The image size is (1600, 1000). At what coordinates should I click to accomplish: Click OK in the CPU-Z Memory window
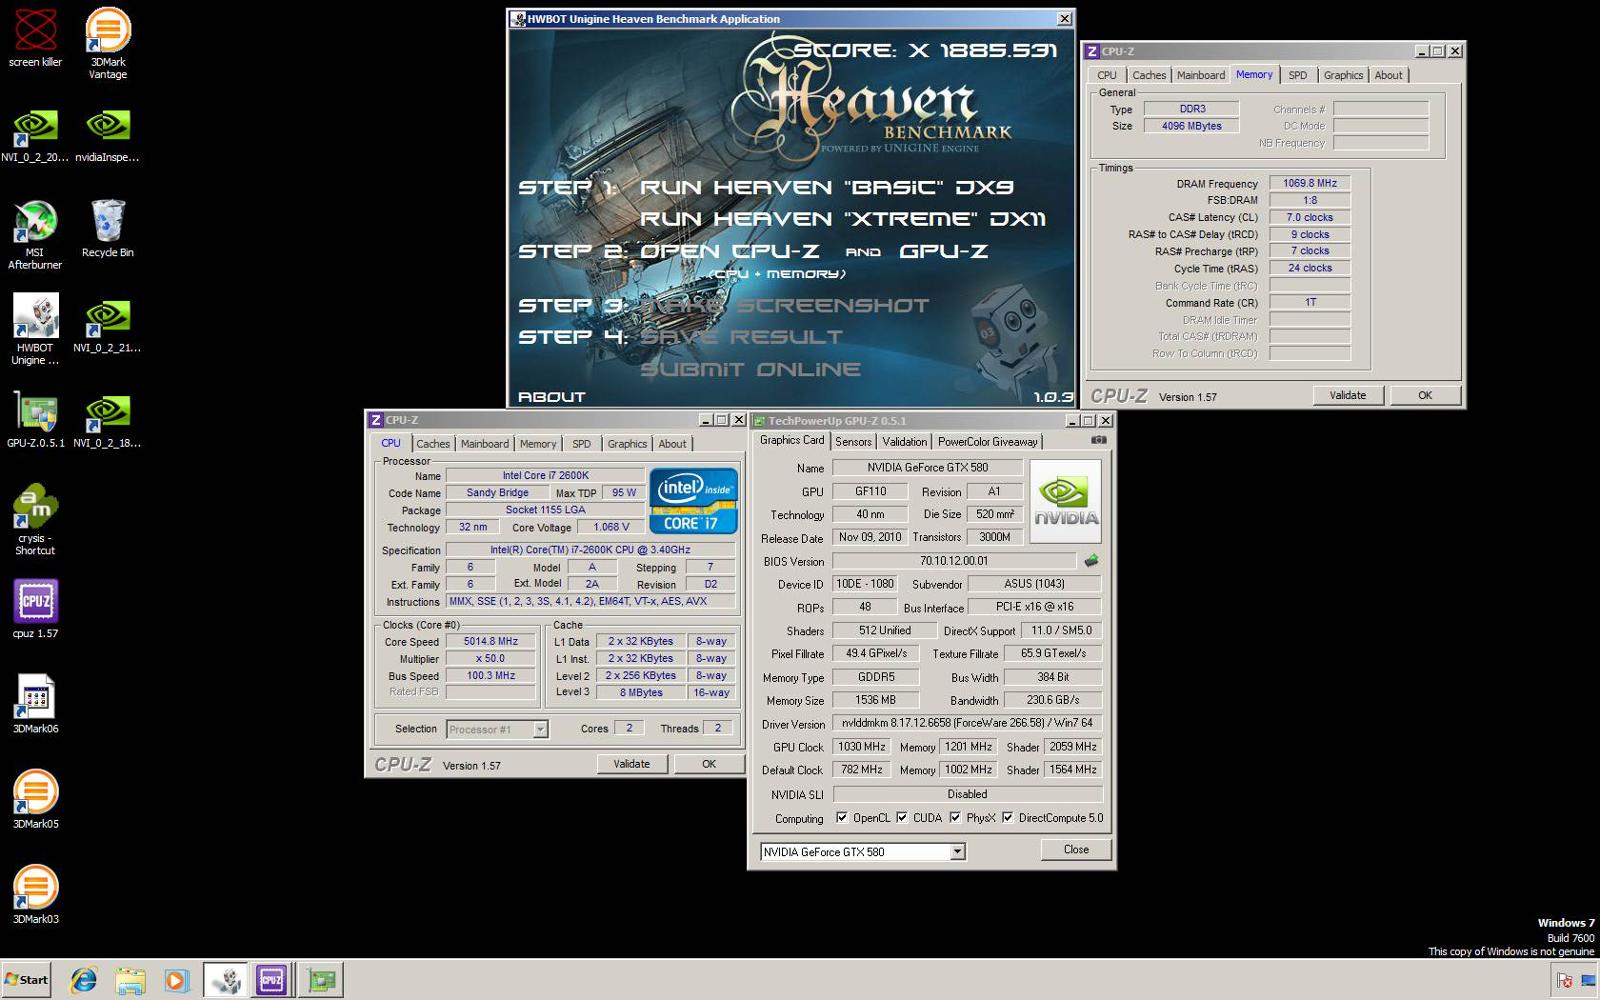coord(1425,395)
